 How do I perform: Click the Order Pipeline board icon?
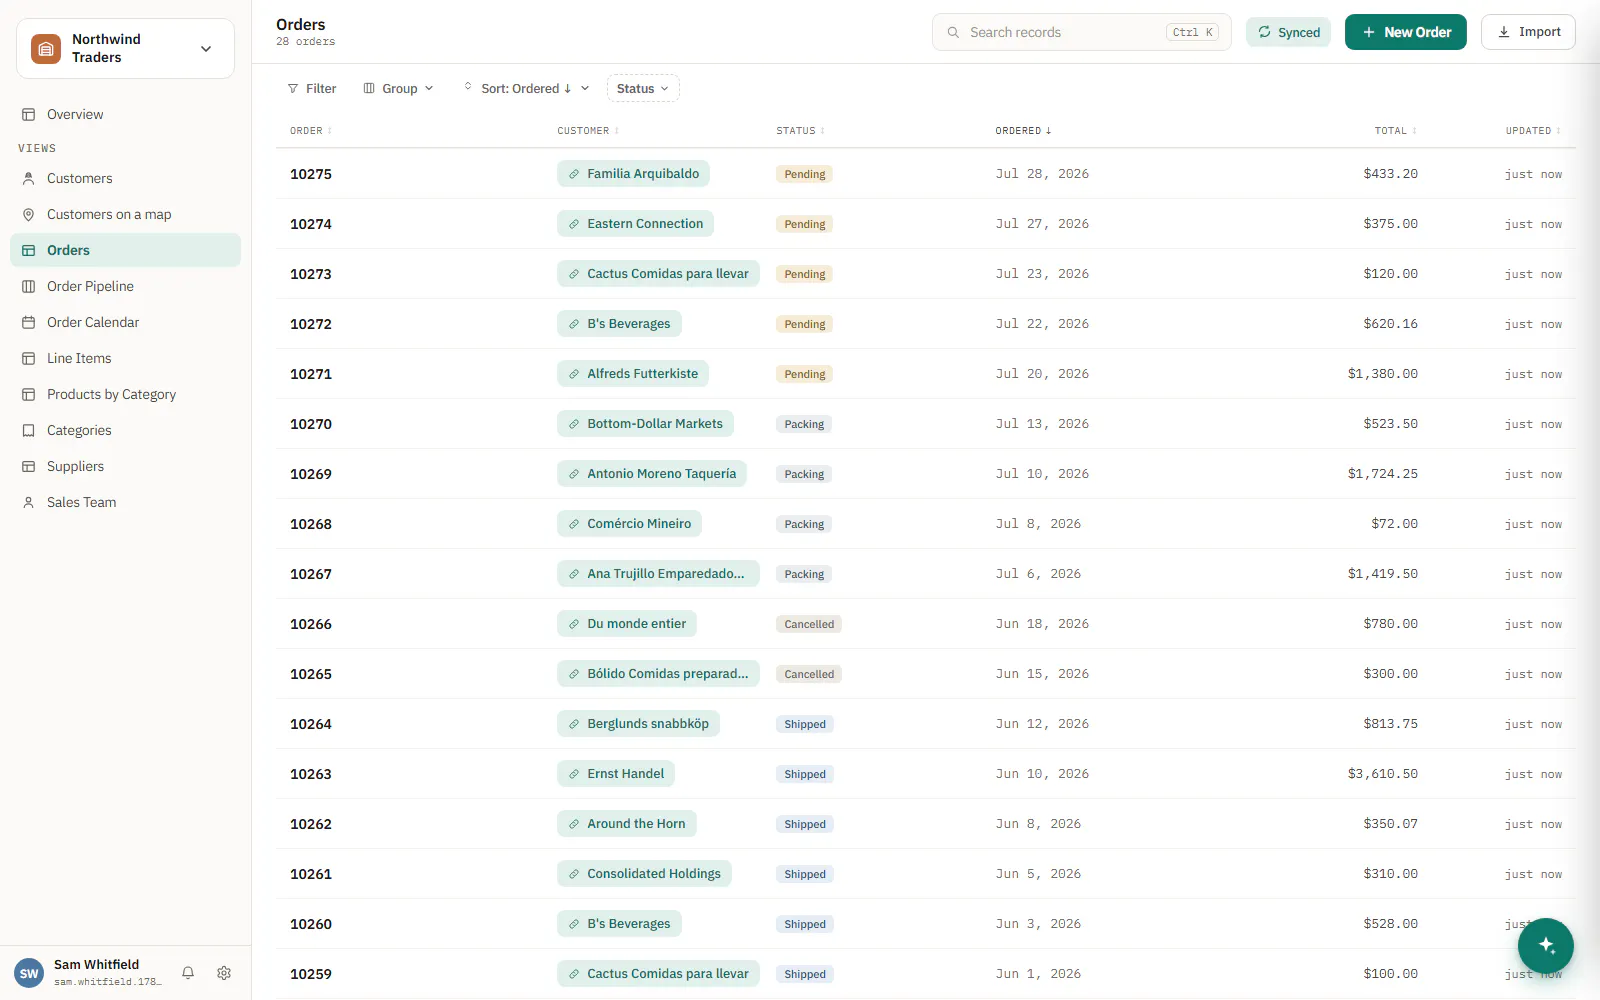click(x=29, y=286)
